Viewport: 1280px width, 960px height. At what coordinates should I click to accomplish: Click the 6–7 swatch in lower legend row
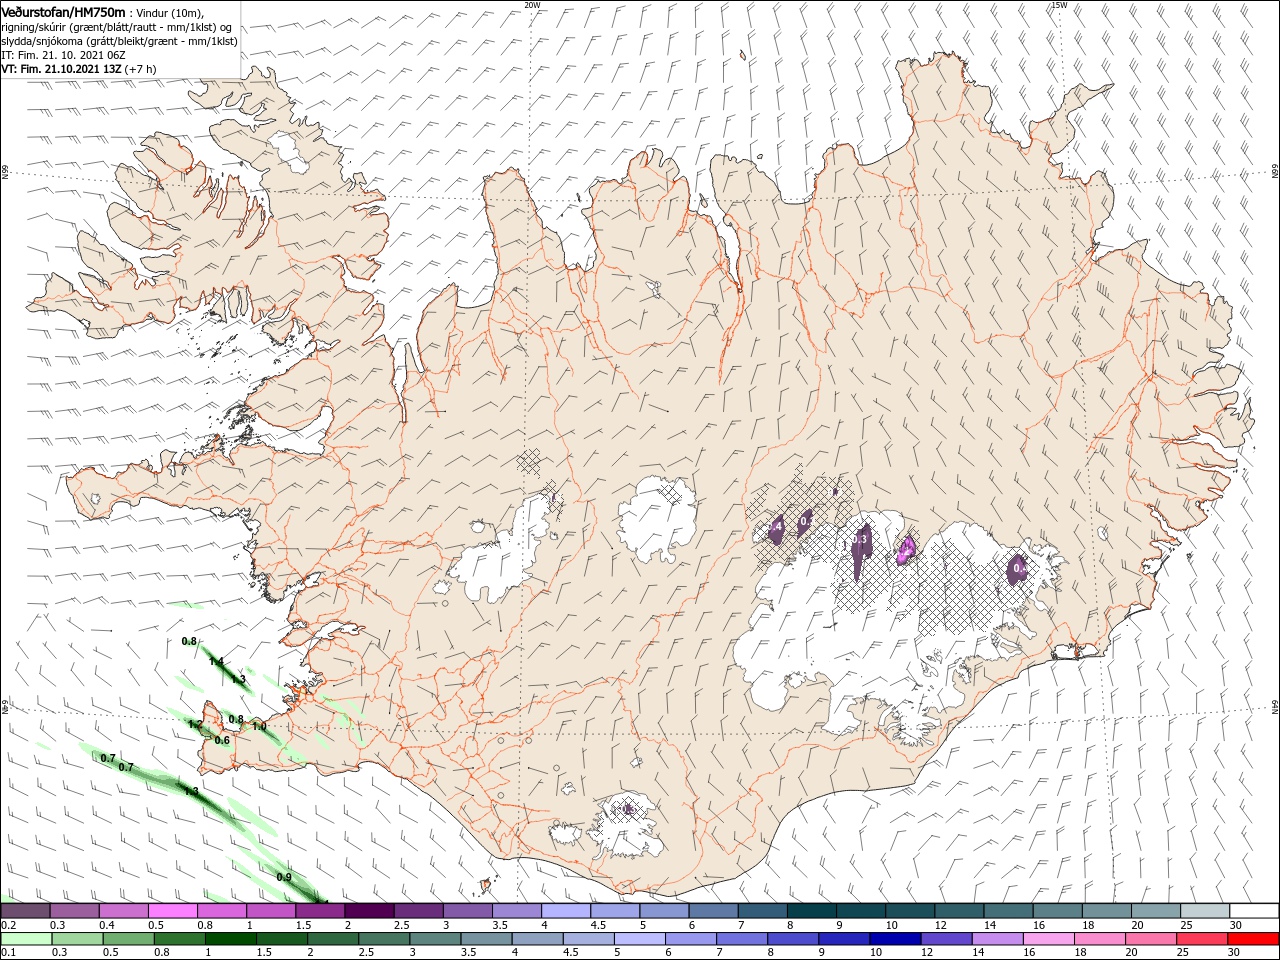click(690, 939)
